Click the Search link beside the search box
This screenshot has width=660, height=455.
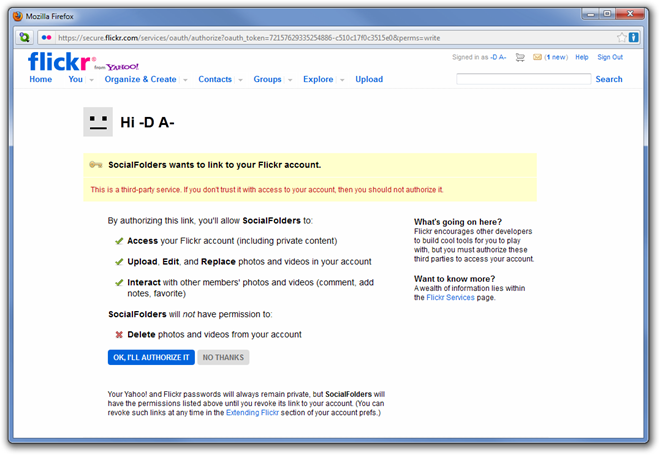(609, 79)
